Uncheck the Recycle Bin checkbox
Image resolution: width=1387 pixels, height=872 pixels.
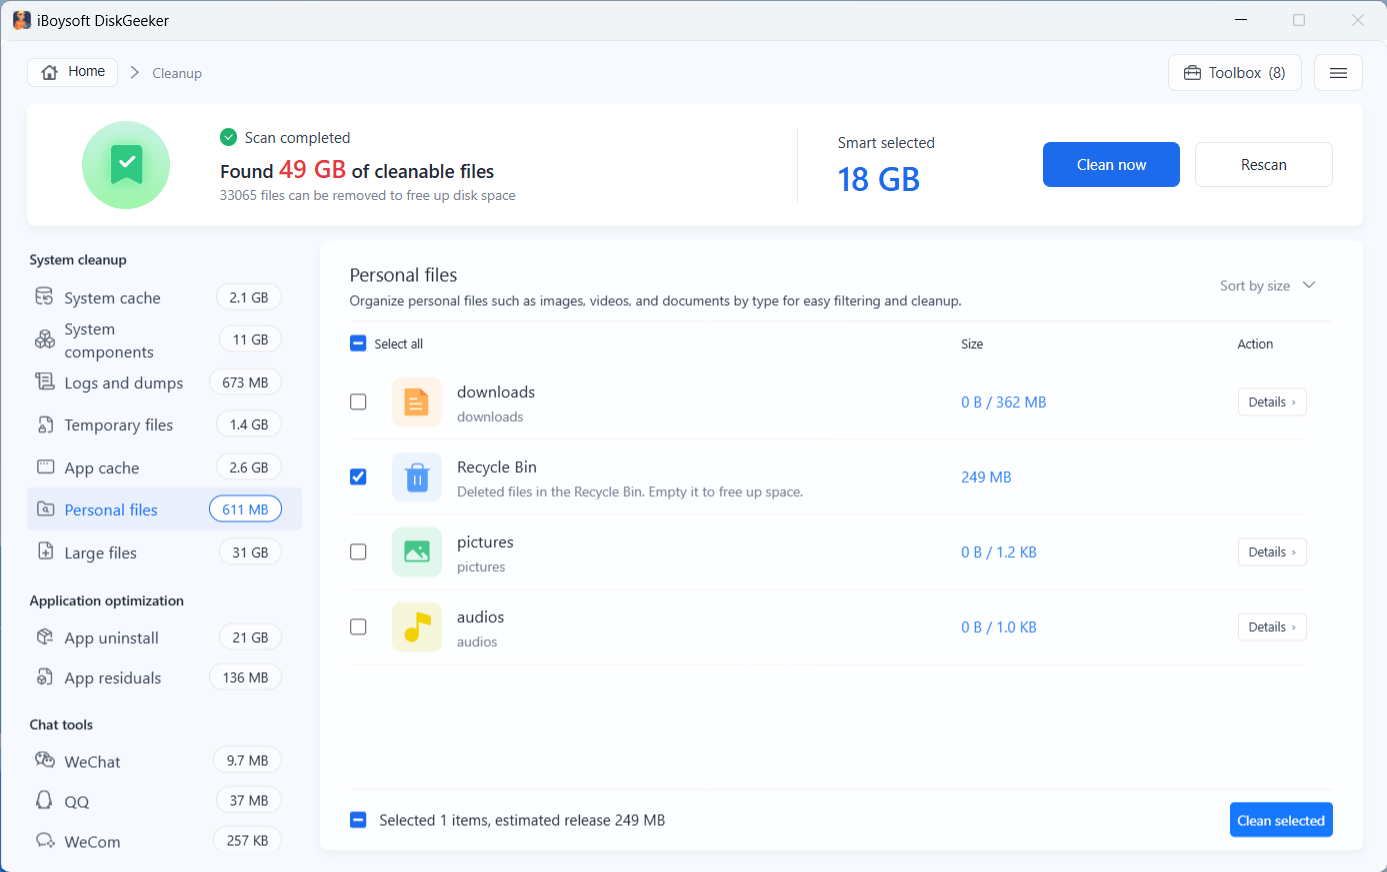(x=358, y=477)
